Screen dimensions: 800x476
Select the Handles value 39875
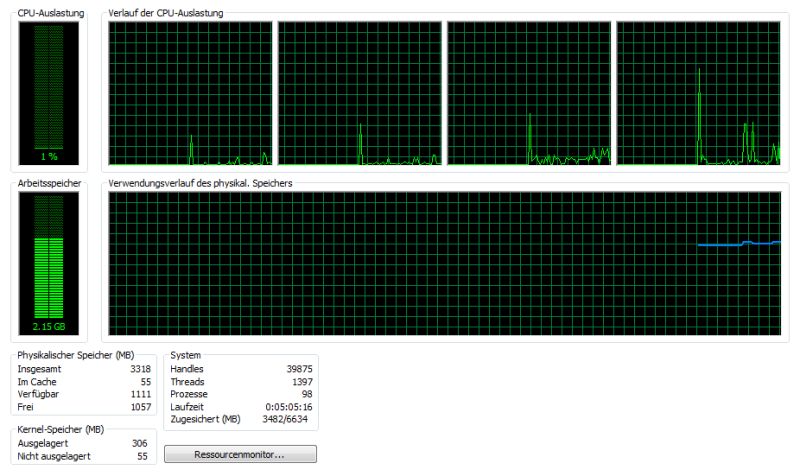point(299,369)
